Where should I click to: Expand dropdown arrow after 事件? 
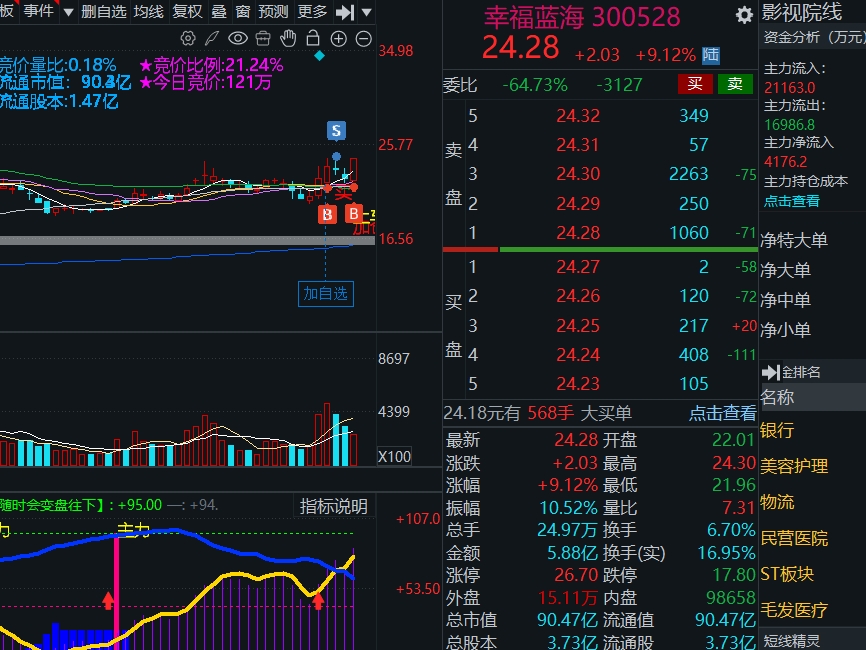(68, 12)
